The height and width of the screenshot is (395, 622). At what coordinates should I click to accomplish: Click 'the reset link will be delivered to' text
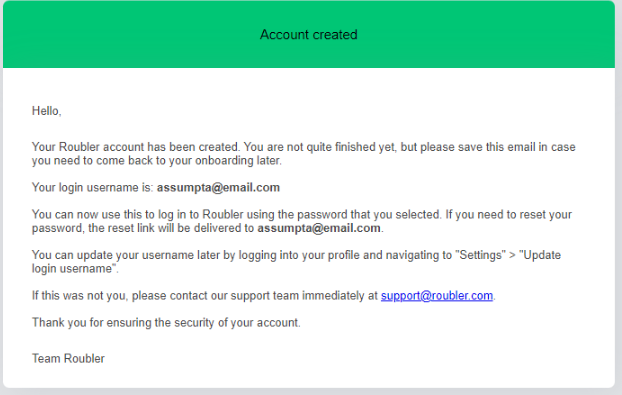pos(171,228)
